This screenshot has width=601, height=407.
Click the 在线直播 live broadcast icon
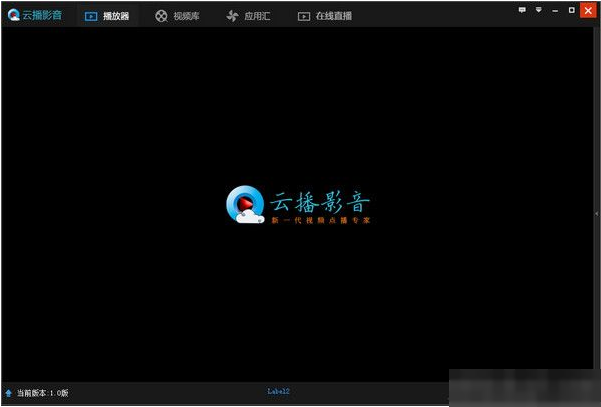pyautogui.click(x=303, y=16)
